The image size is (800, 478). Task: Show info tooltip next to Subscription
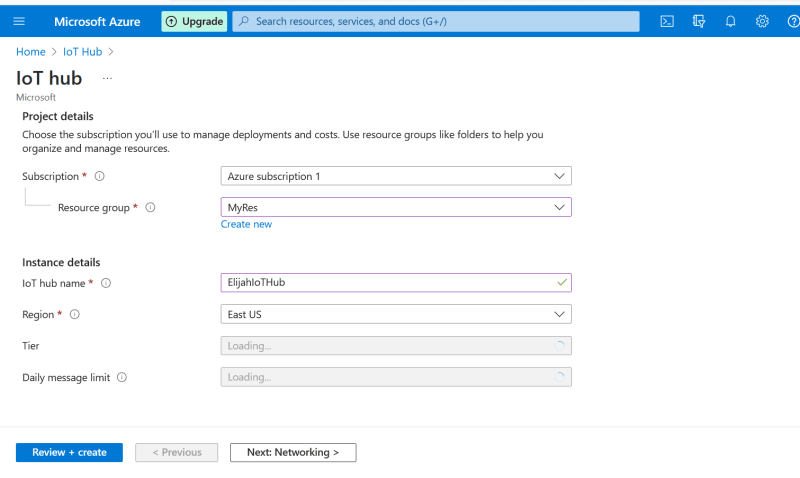coord(99,176)
